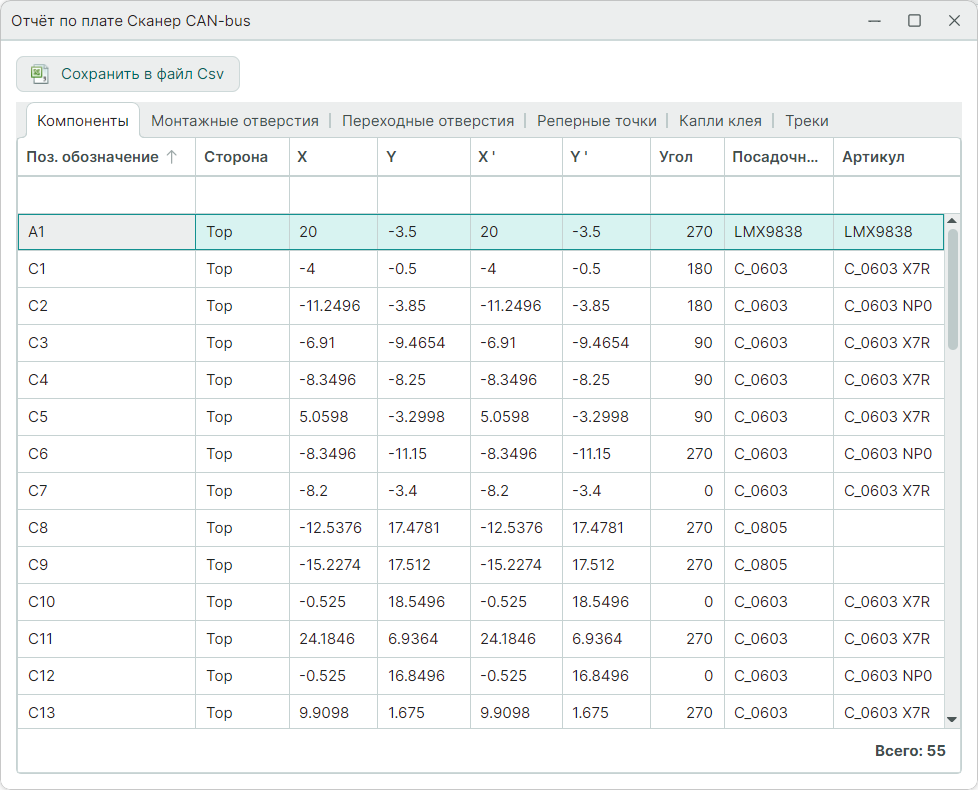The width and height of the screenshot is (978, 790).
Task: Maximize the report window
Action: click(914, 21)
